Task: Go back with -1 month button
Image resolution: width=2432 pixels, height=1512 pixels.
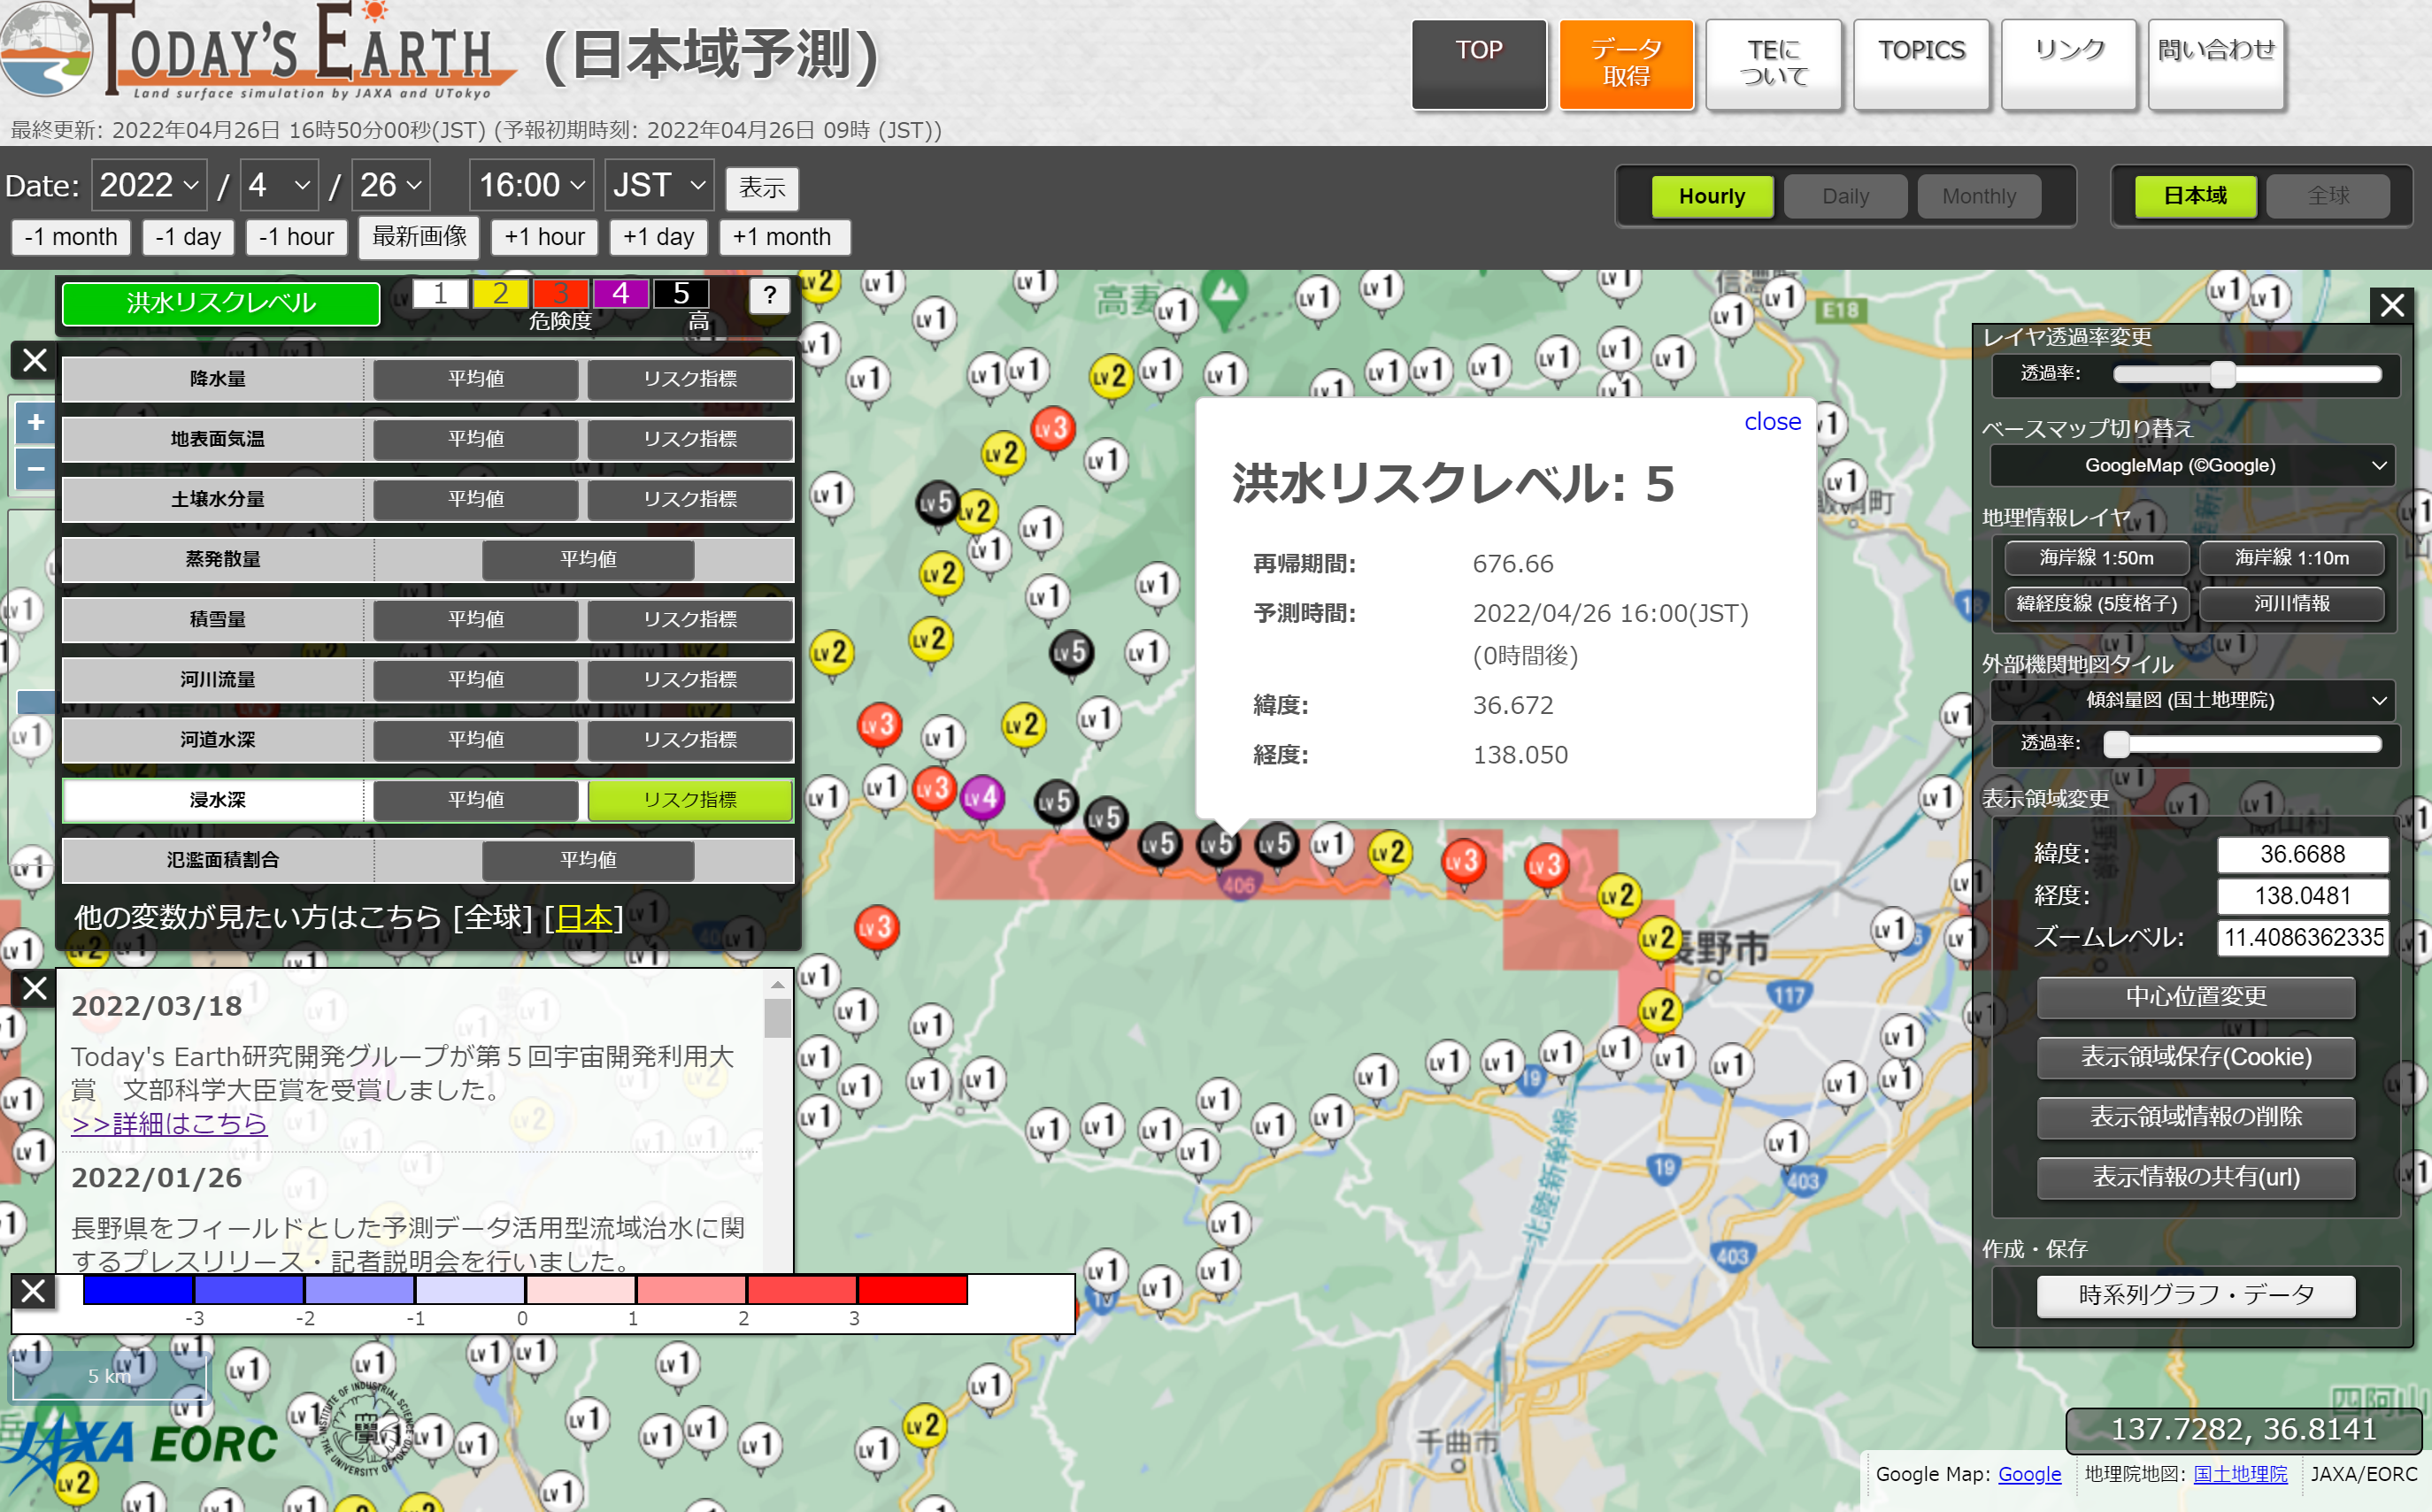Action: pos(70,237)
